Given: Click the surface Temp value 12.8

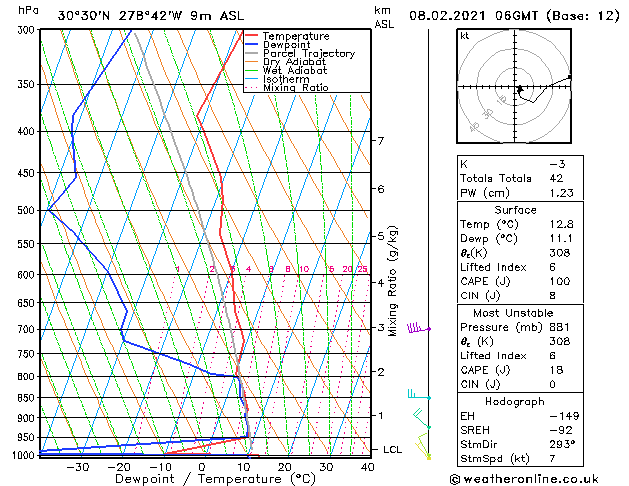Looking at the screenshot, I should 562,224.
